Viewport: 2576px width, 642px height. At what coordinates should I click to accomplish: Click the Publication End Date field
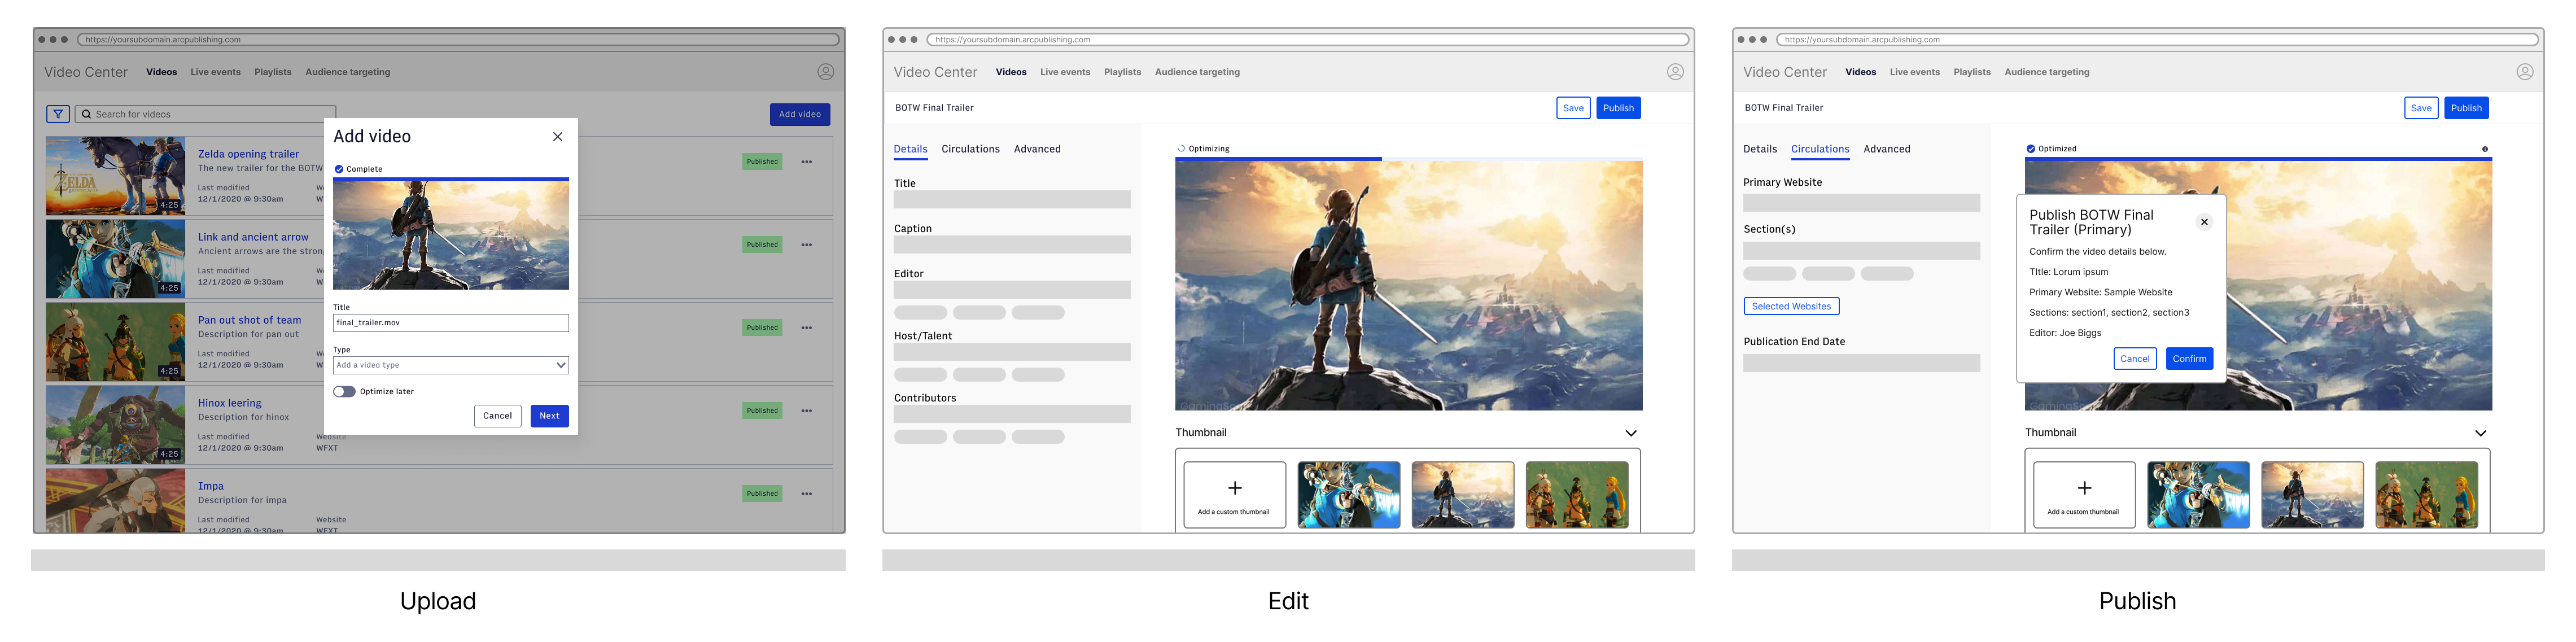click(x=1862, y=363)
